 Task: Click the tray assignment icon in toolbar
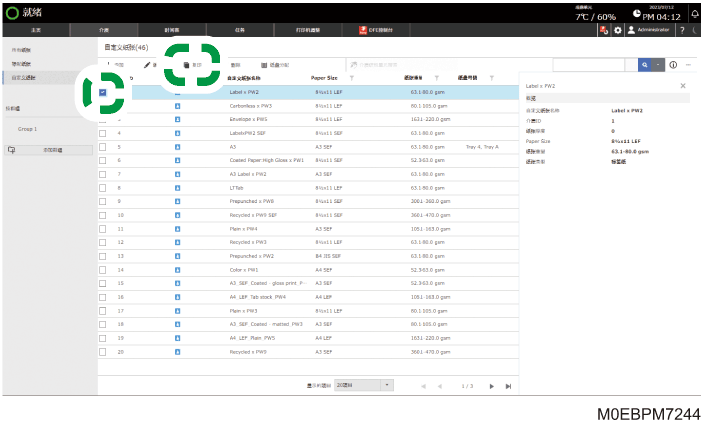point(264,65)
